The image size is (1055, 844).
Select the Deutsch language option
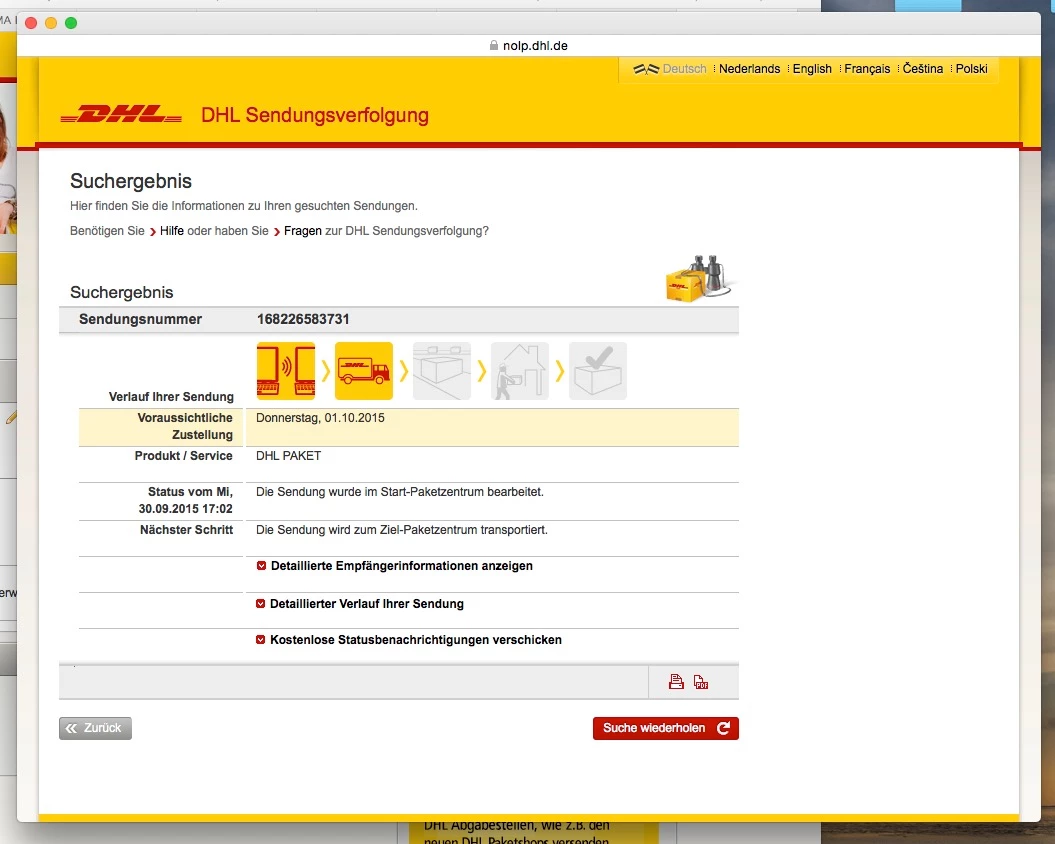684,69
